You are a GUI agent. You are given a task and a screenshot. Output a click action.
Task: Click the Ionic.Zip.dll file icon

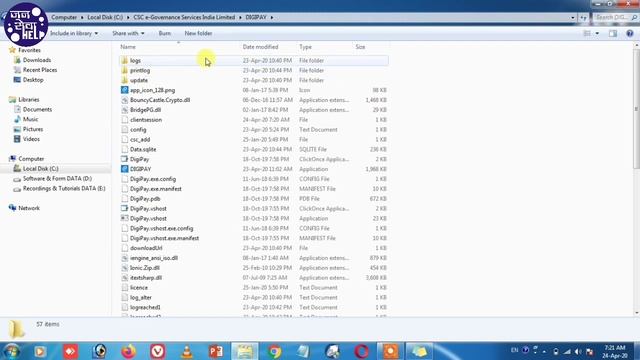[x=124, y=268]
